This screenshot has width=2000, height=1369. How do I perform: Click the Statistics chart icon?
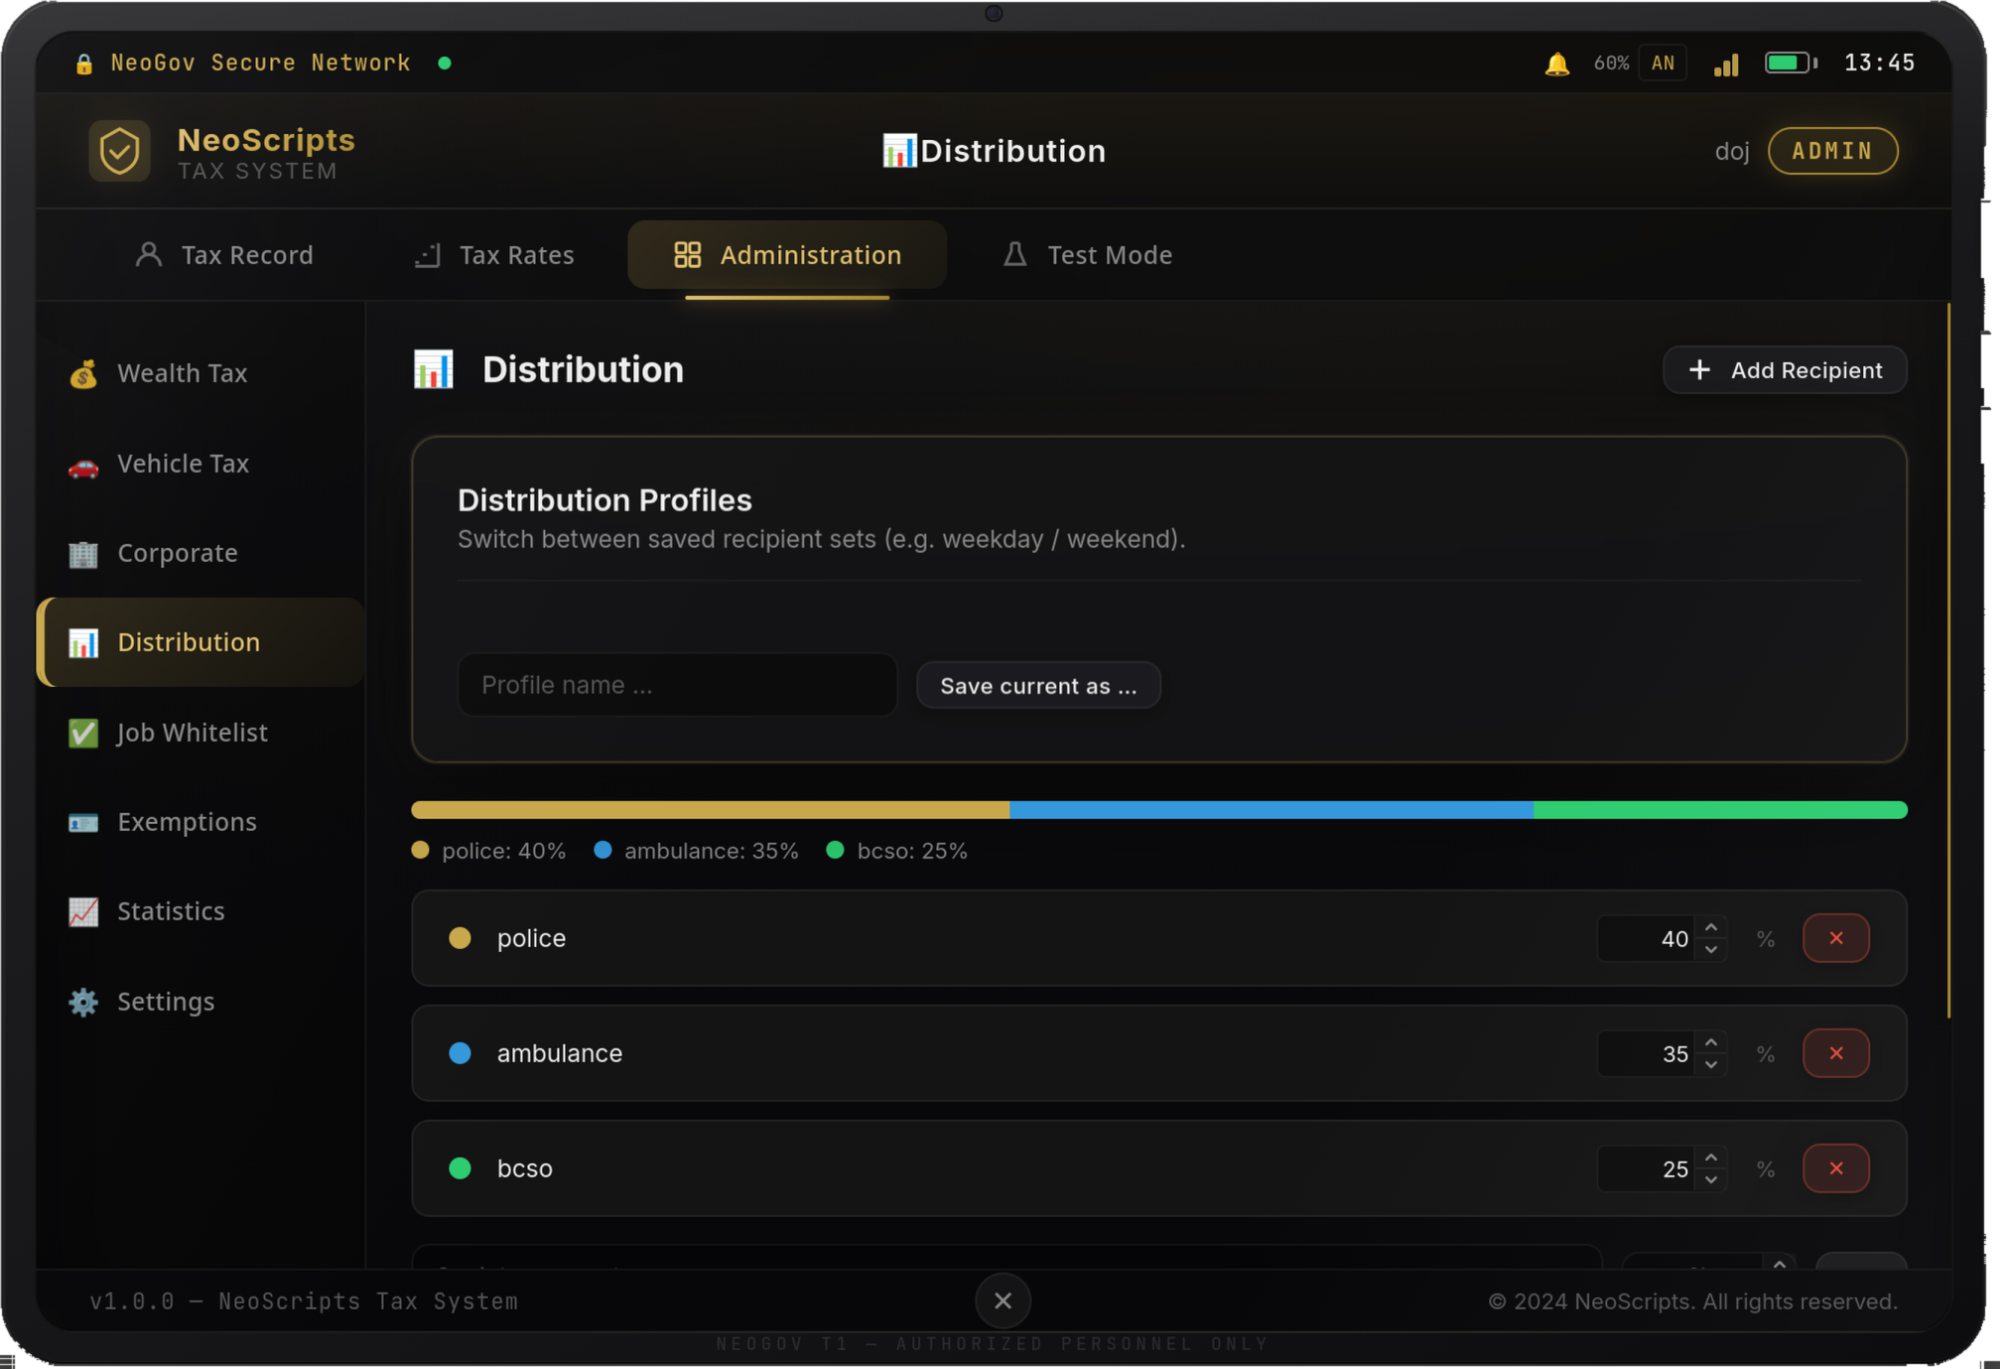click(83, 912)
